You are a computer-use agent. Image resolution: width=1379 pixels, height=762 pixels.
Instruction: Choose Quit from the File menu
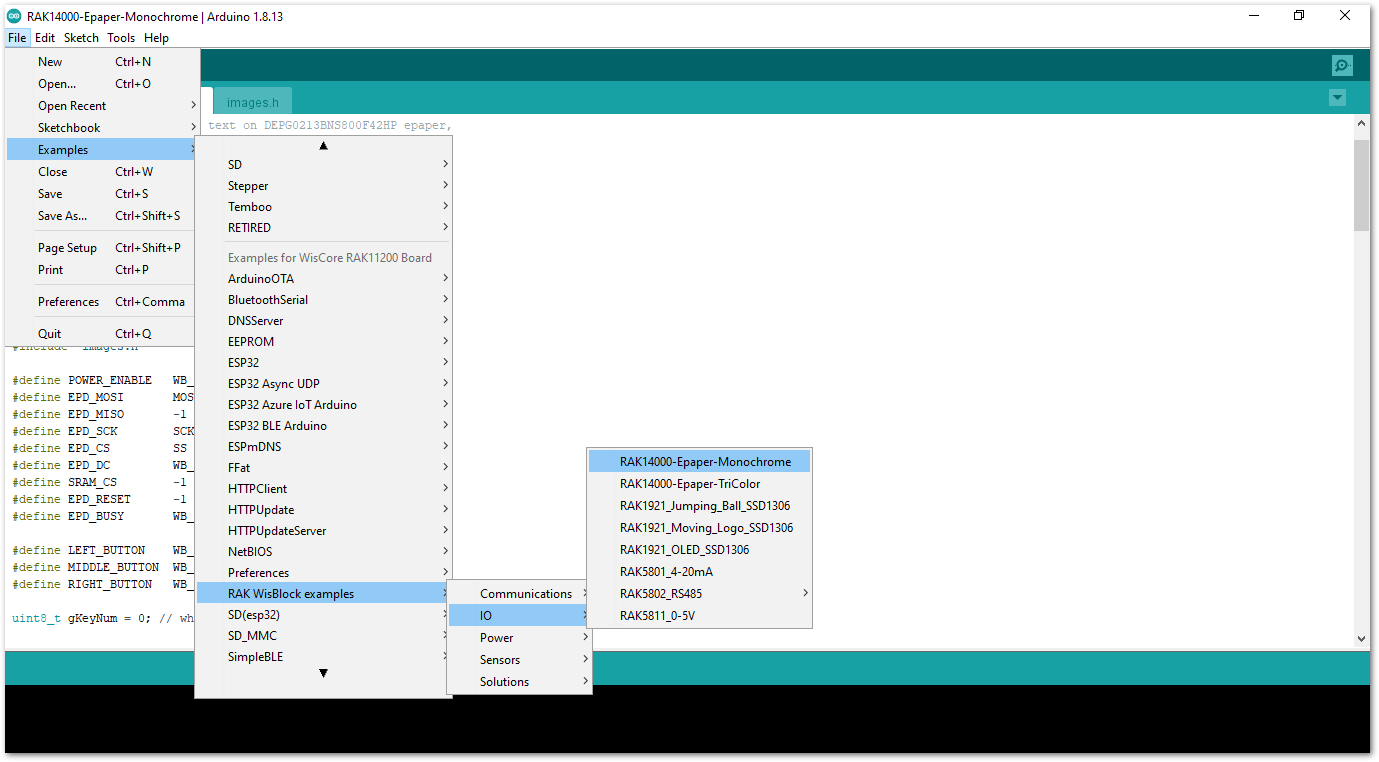(102, 334)
